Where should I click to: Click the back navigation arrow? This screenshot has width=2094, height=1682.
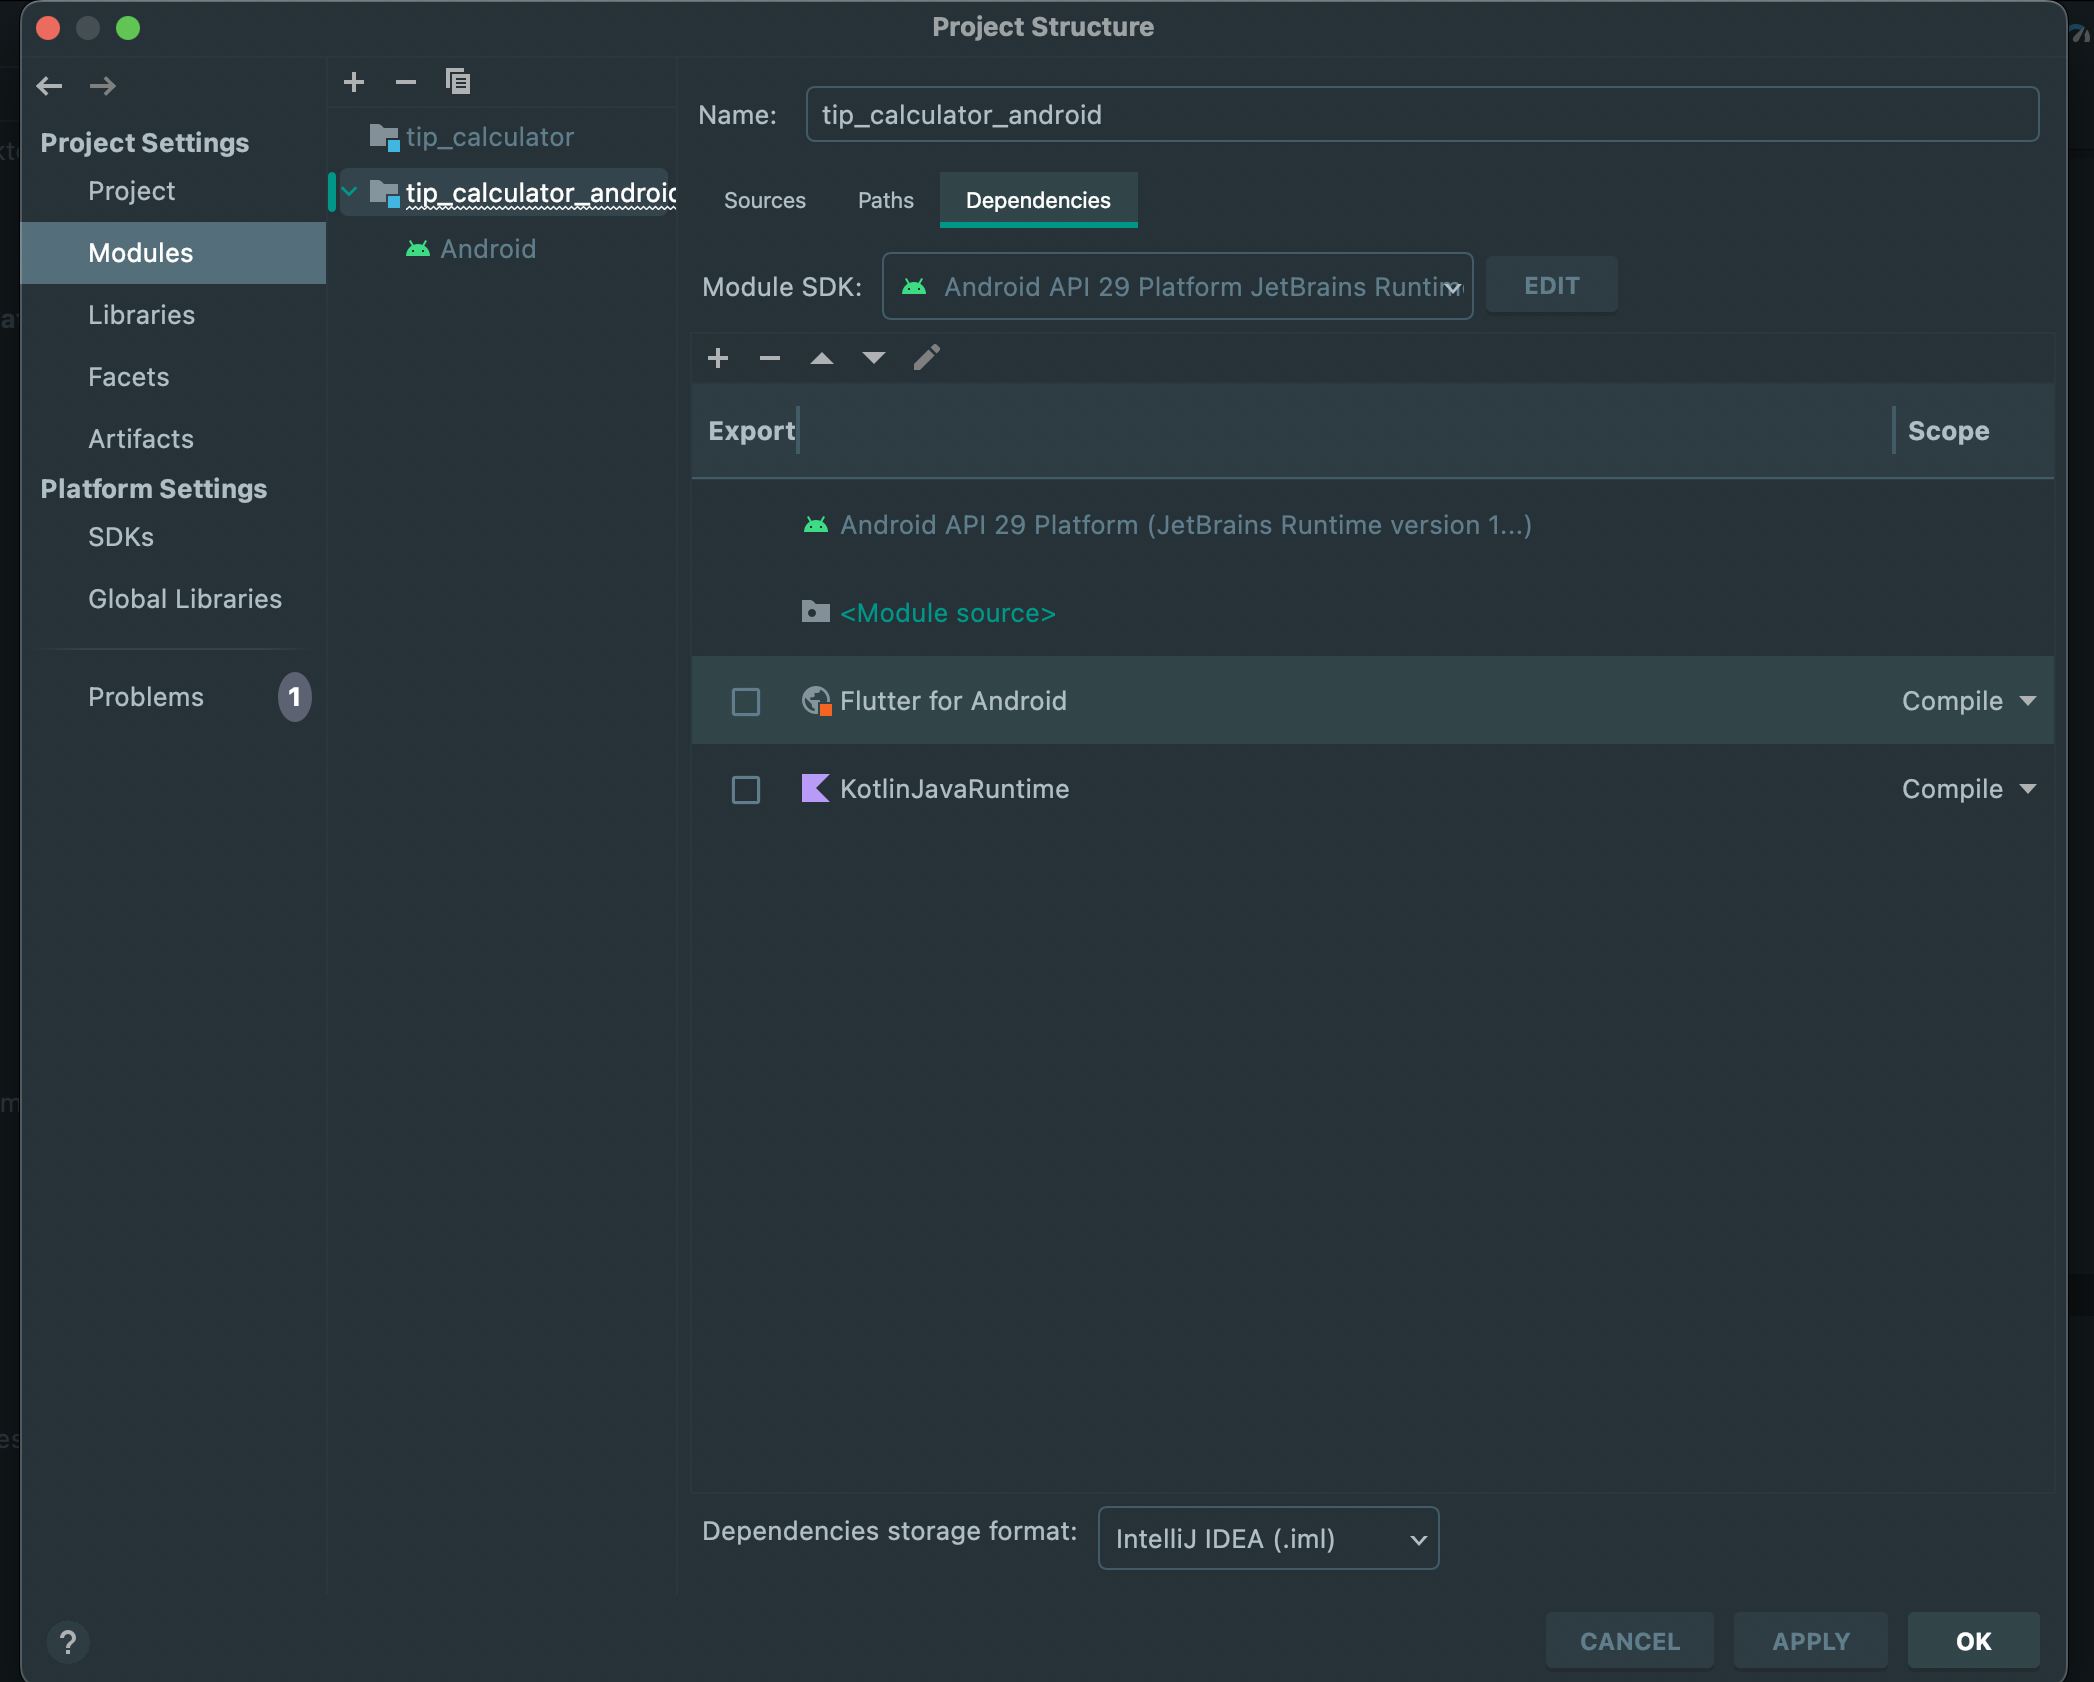49,86
